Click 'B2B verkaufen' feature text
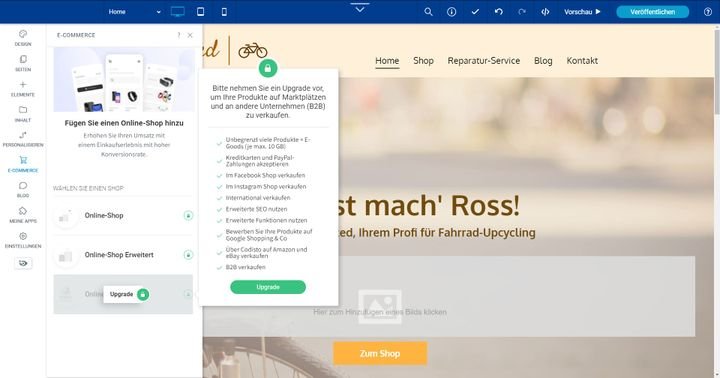The image size is (720, 378). [x=246, y=267]
